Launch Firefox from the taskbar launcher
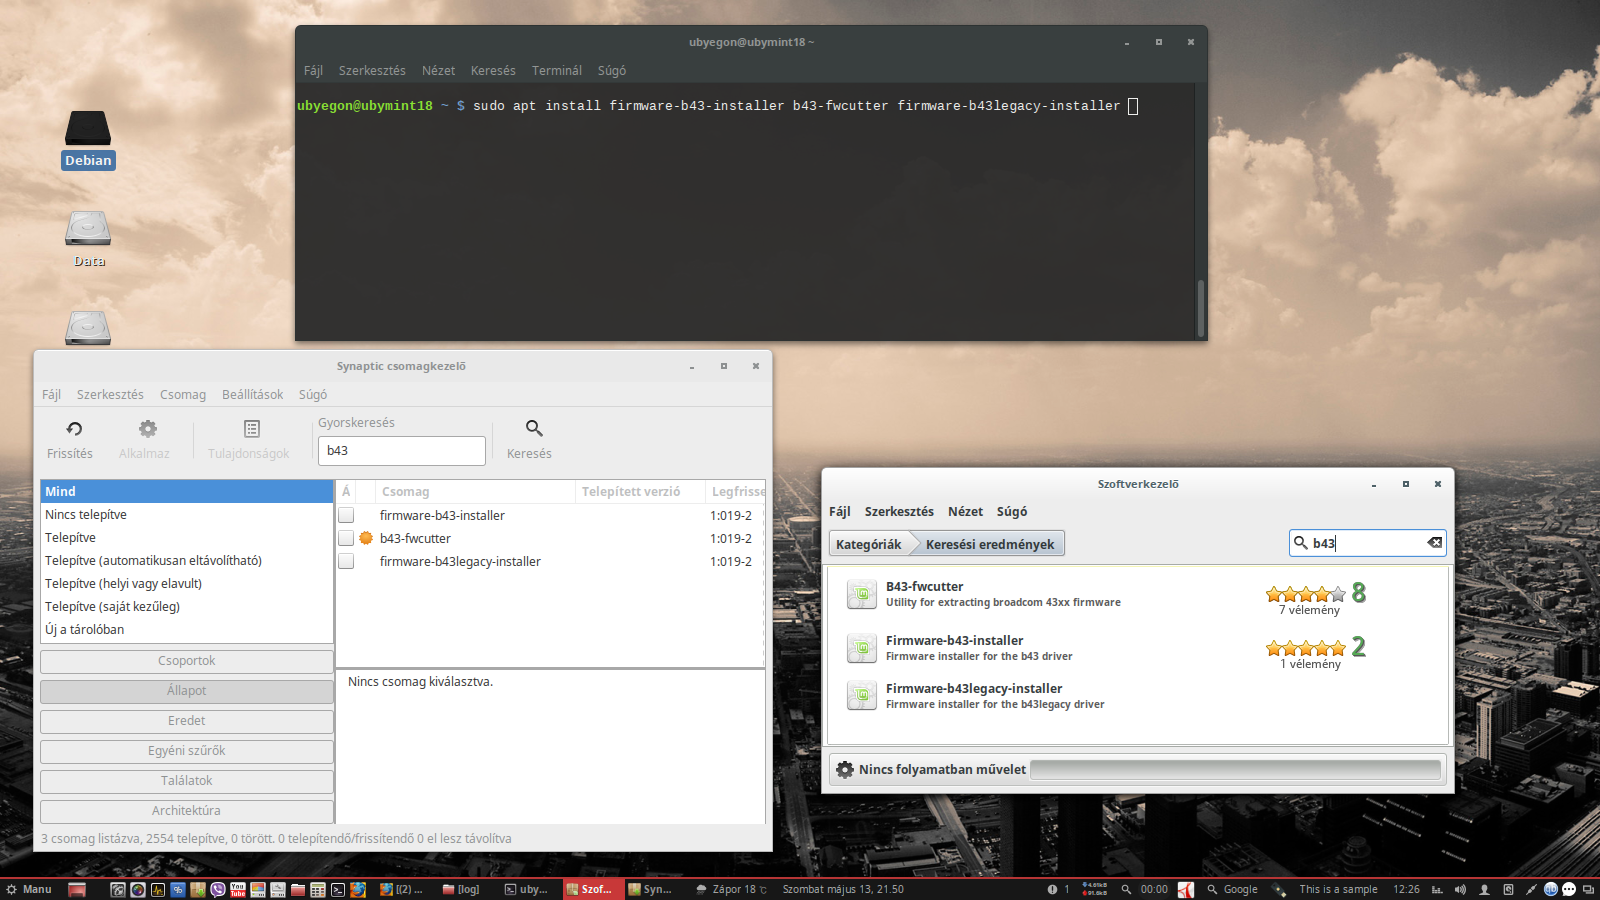 pos(358,889)
